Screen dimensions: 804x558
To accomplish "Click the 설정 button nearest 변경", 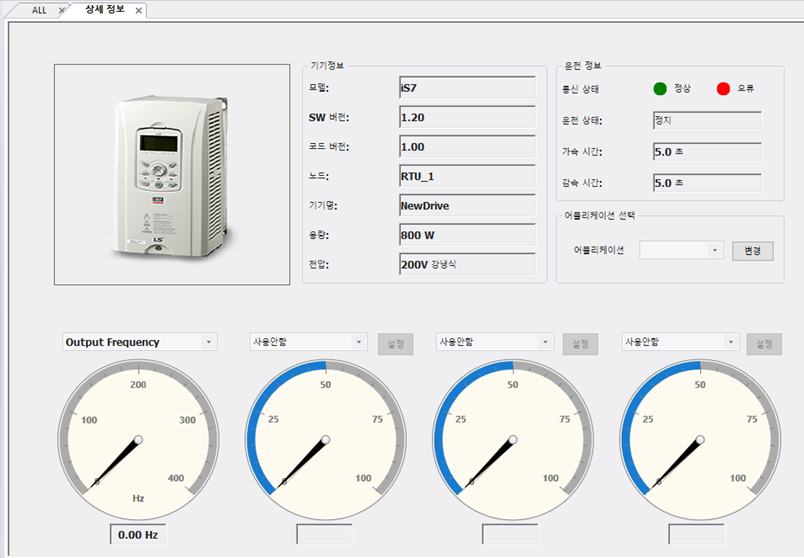I will click(x=764, y=344).
